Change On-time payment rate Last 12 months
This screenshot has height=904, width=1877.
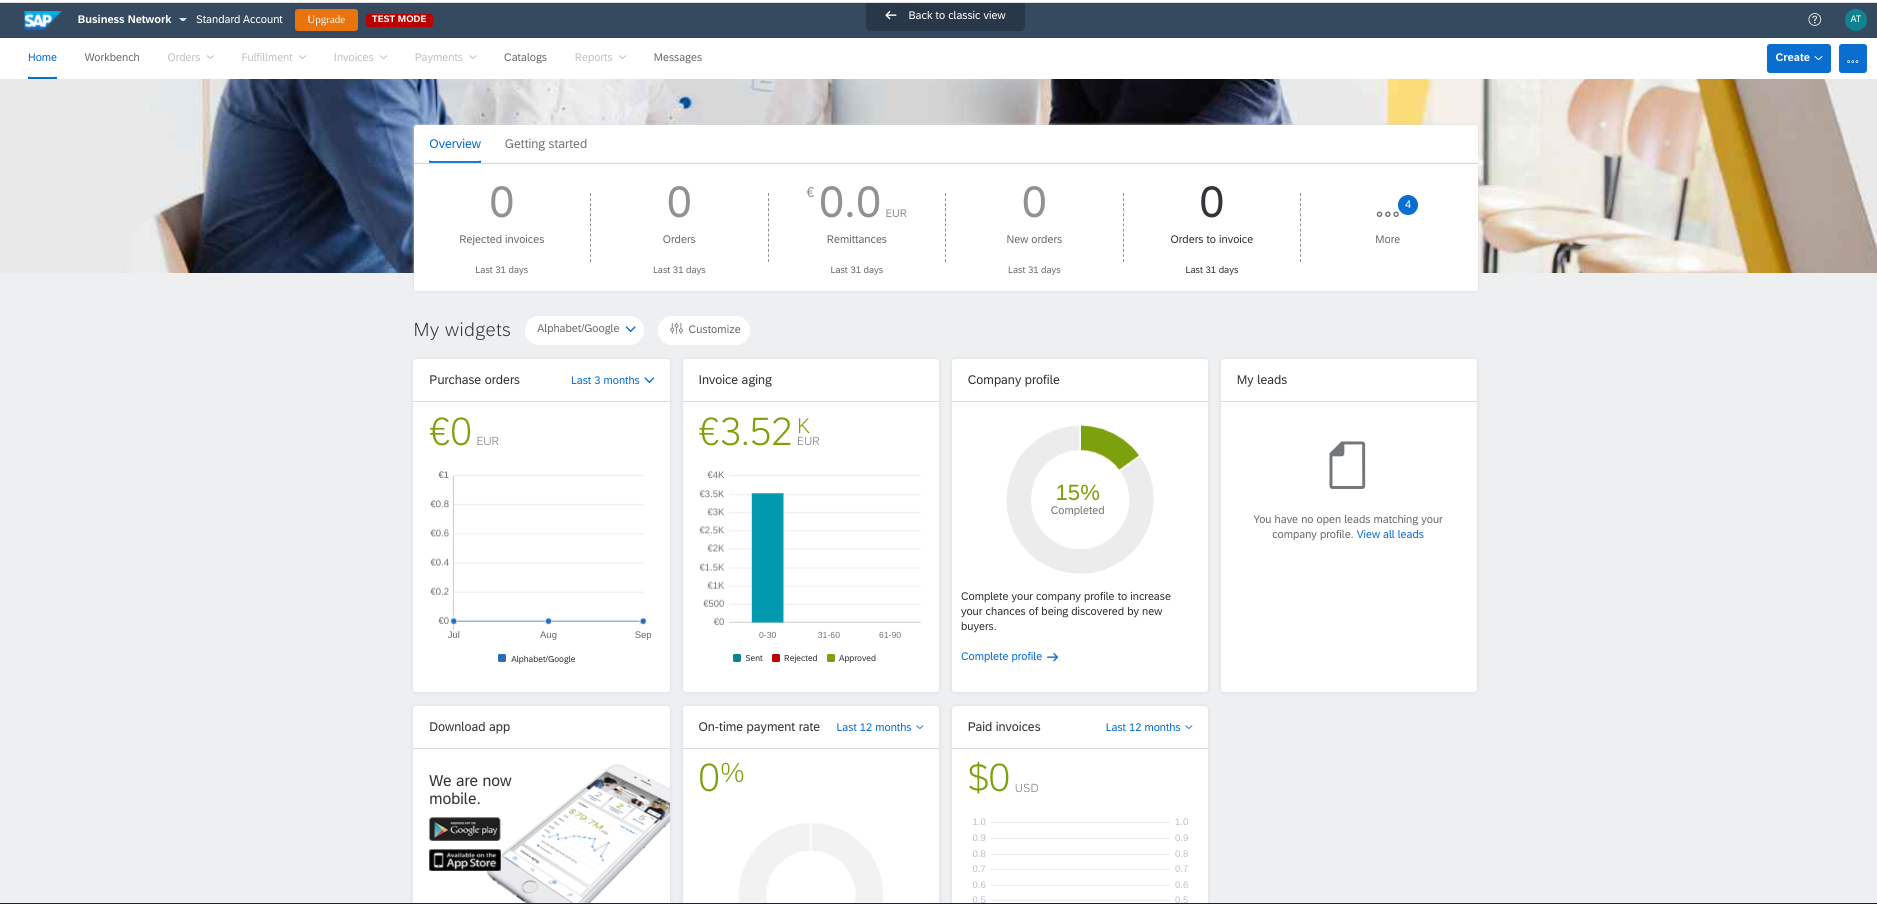pyautogui.click(x=880, y=728)
